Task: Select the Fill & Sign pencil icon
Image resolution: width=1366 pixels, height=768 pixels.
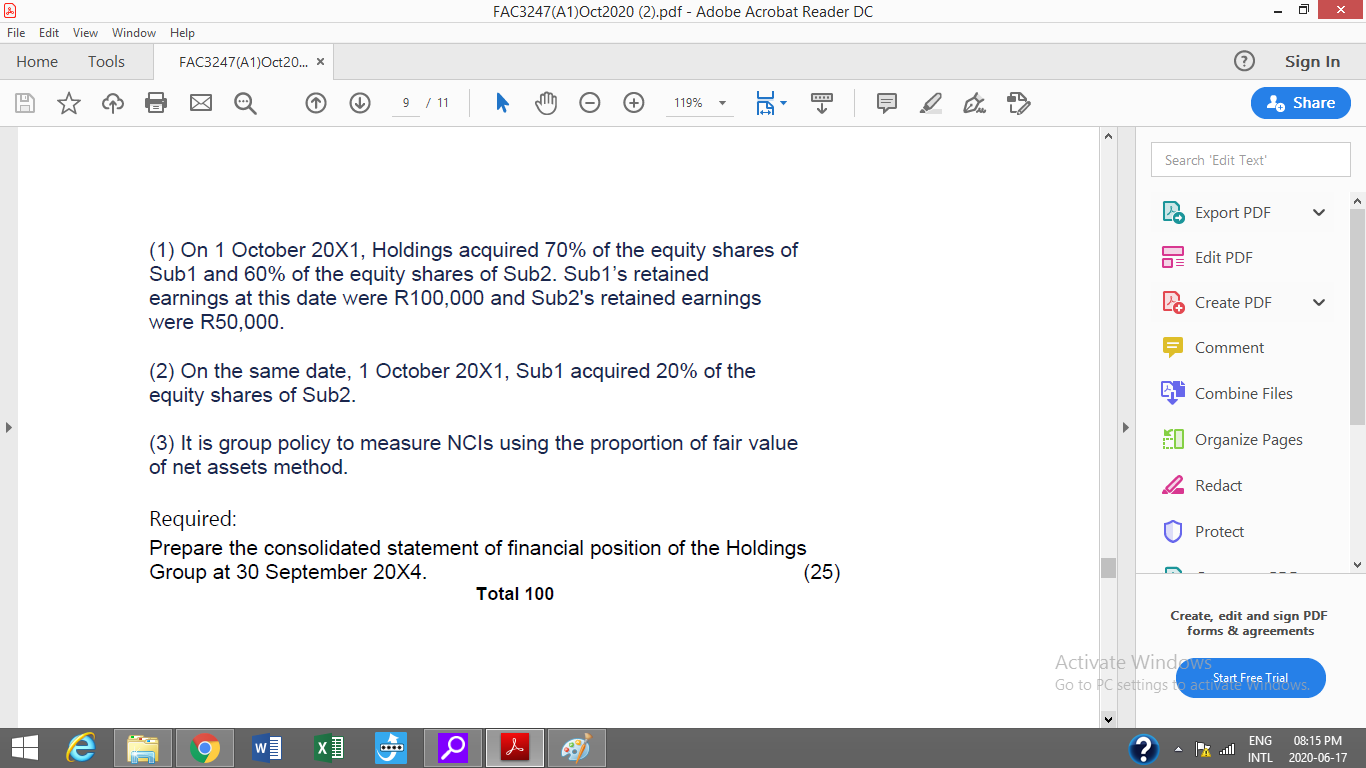Action: pos(930,103)
